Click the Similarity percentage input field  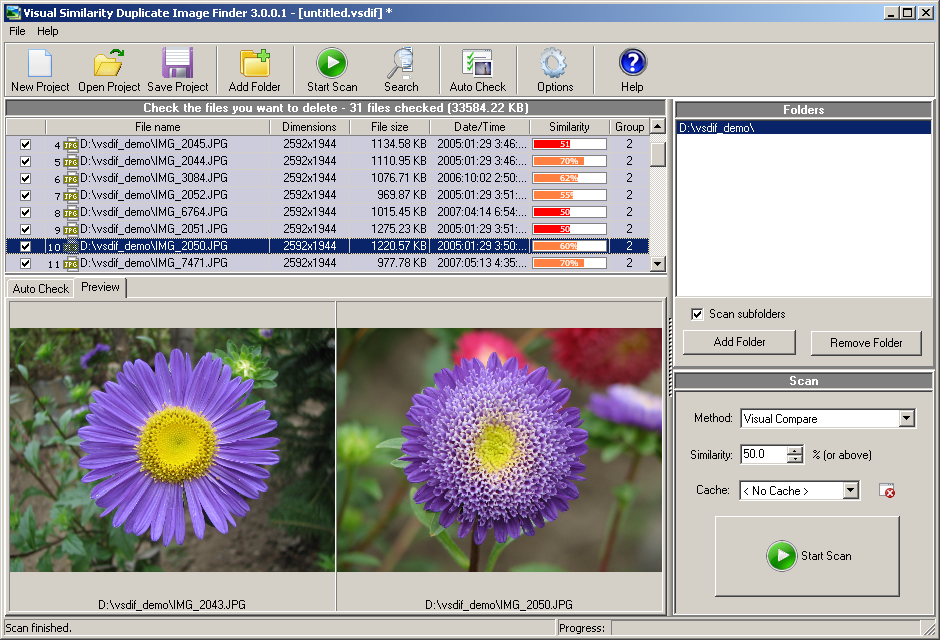(763, 455)
